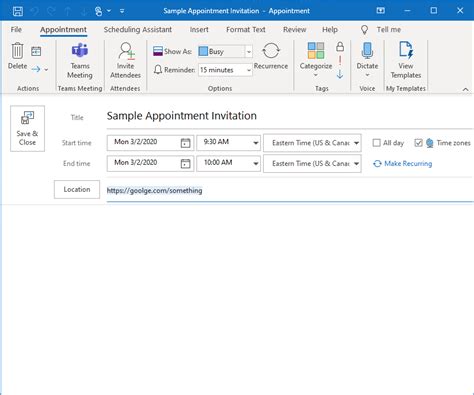474x395 pixels.
Task: Click the Redo icon in quick access toolbar
Action: (x=51, y=11)
